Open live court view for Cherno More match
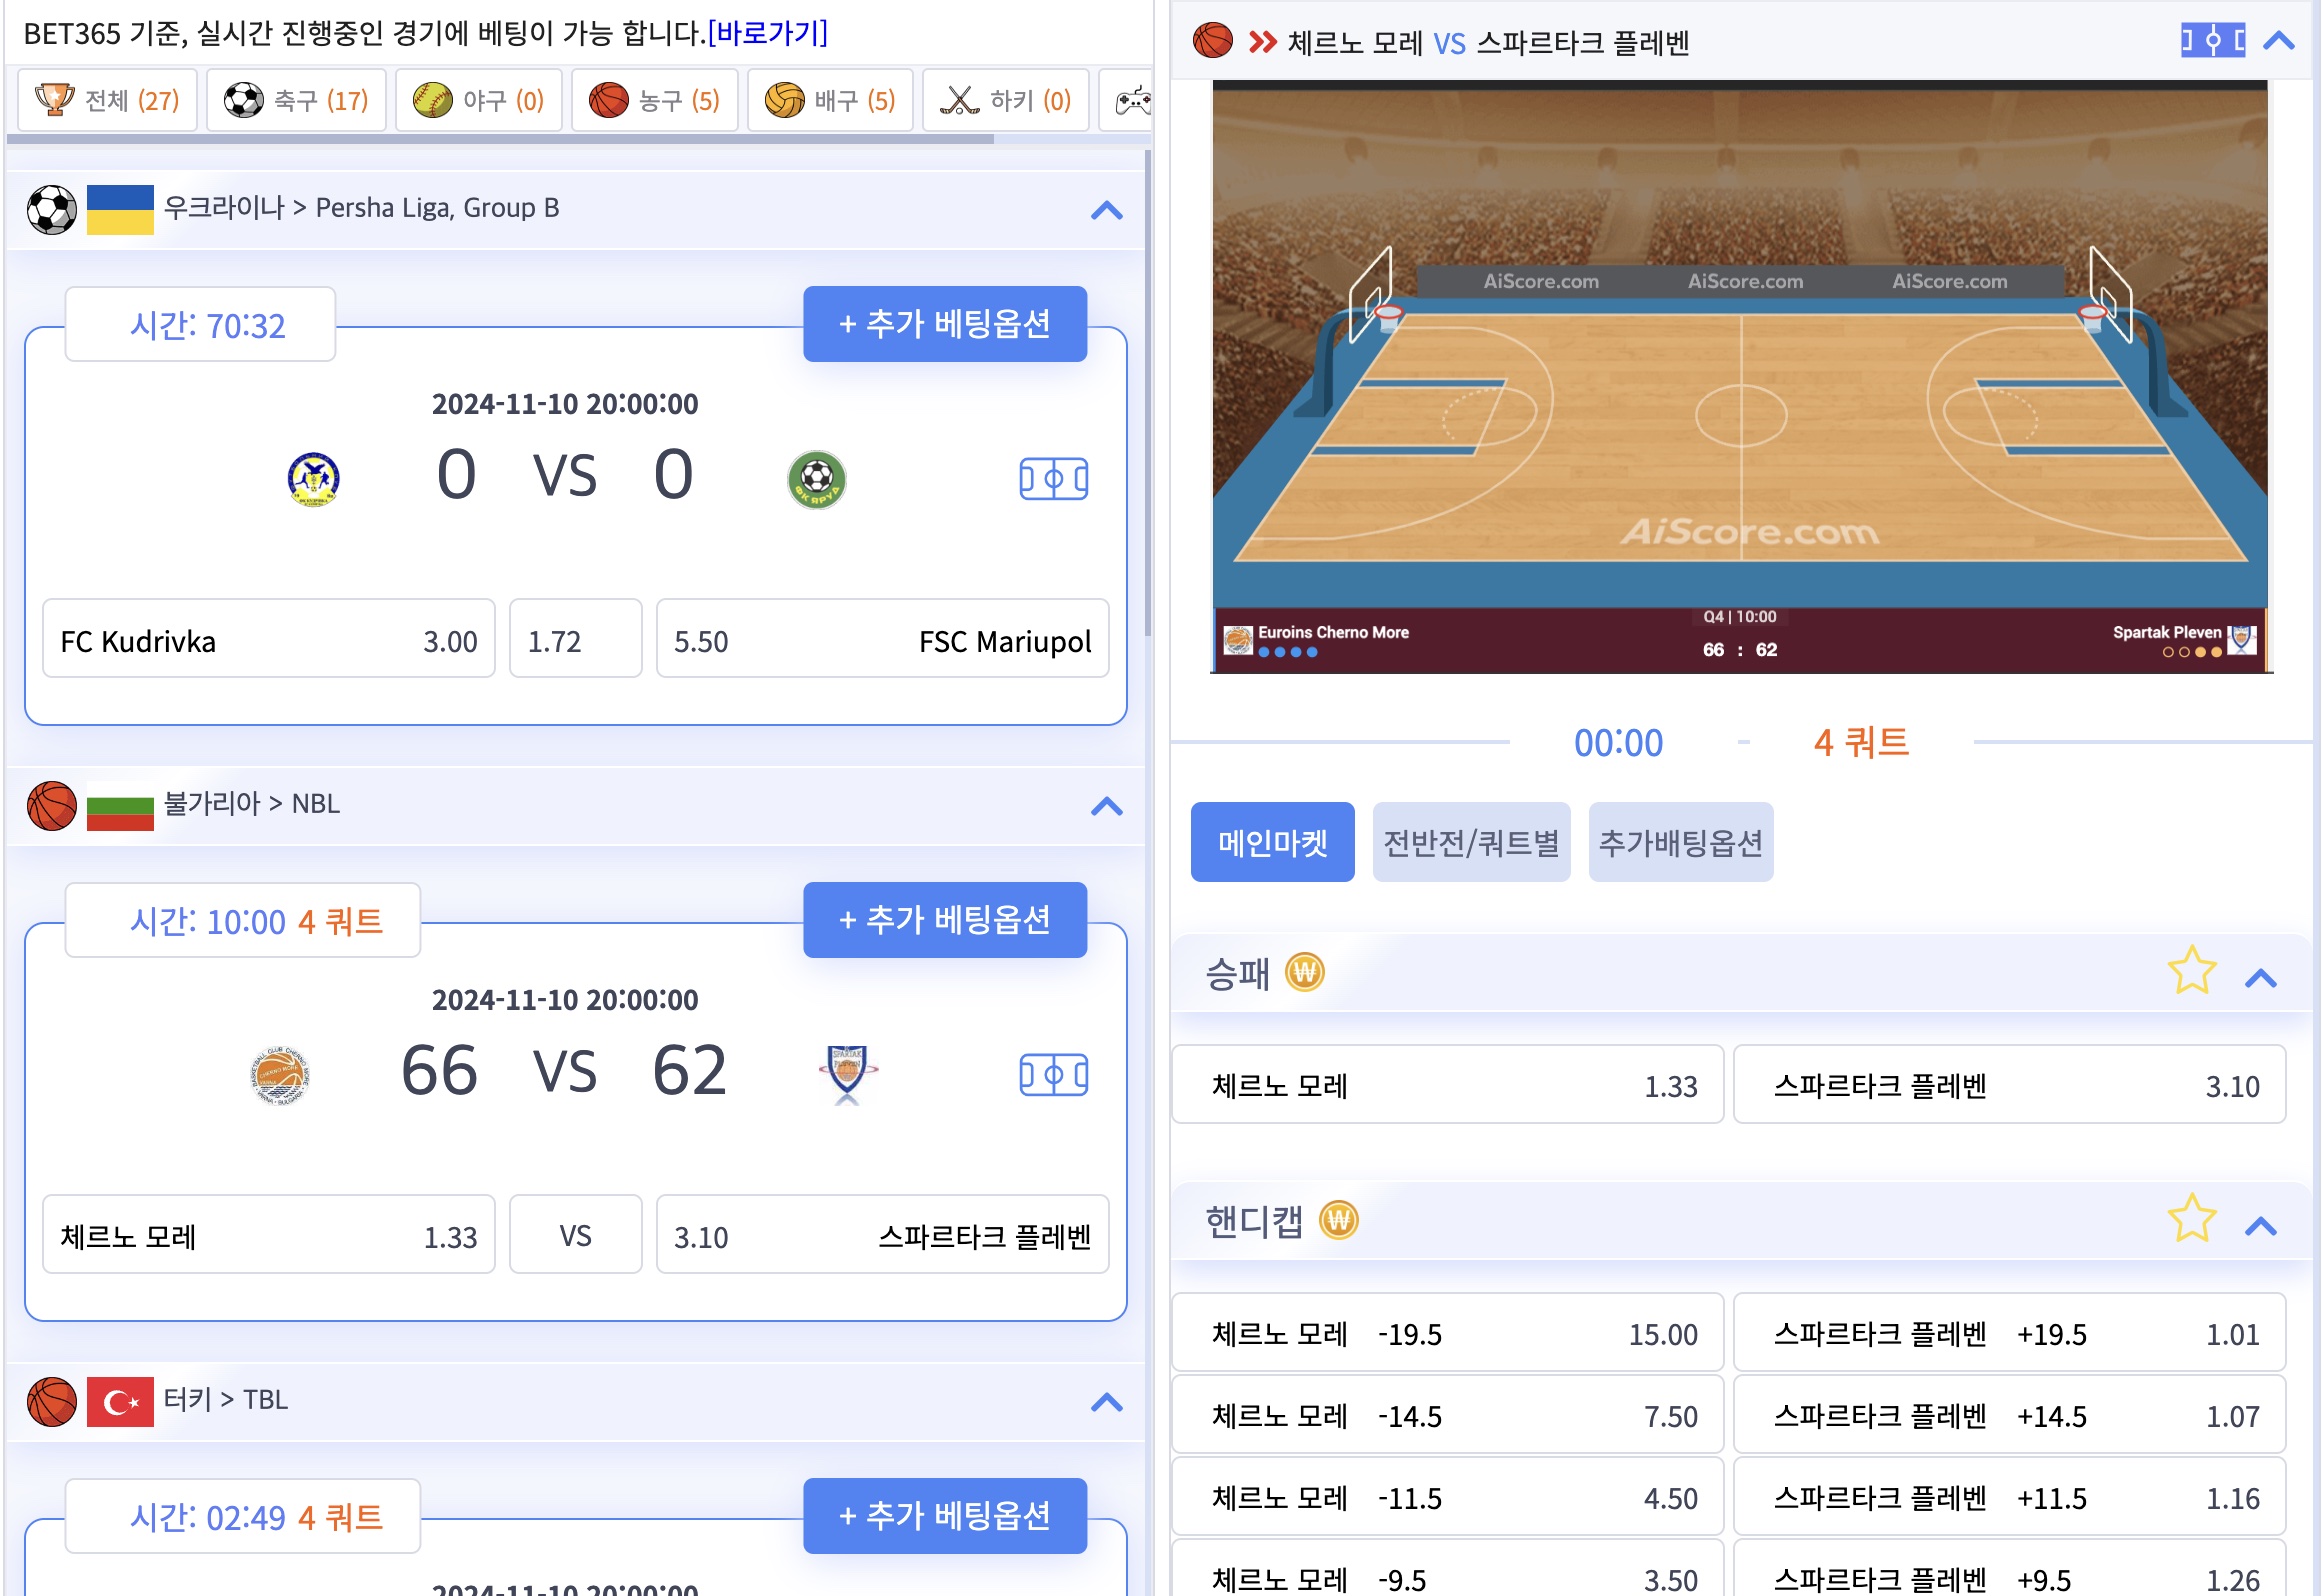The width and height of the screenshot is (2322, 1596). tap(1053, 1075)
